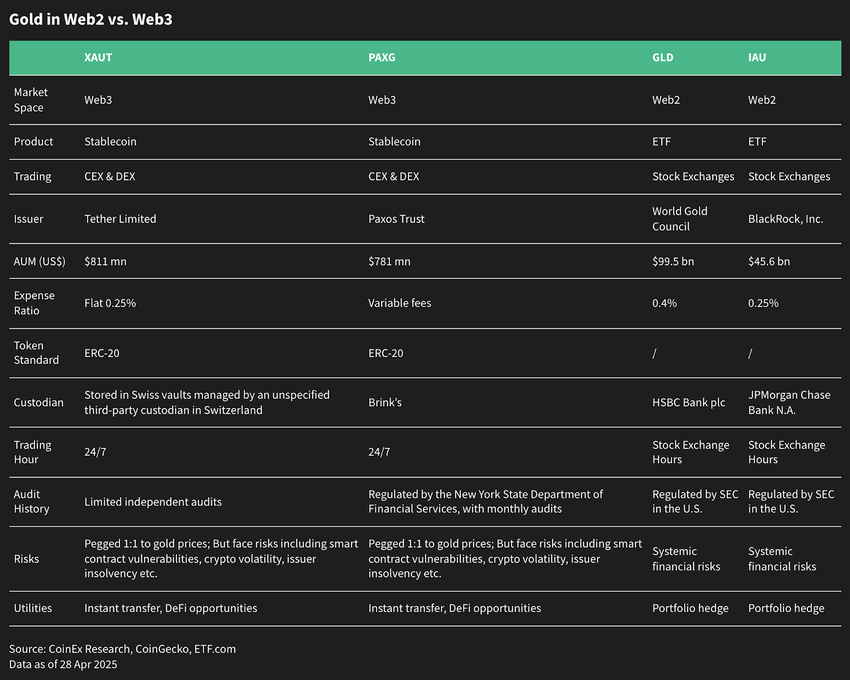Screen dimensions: 850x680
Task: Select the "Flat 0.25%" expense ratio cell
Action: 110,303
